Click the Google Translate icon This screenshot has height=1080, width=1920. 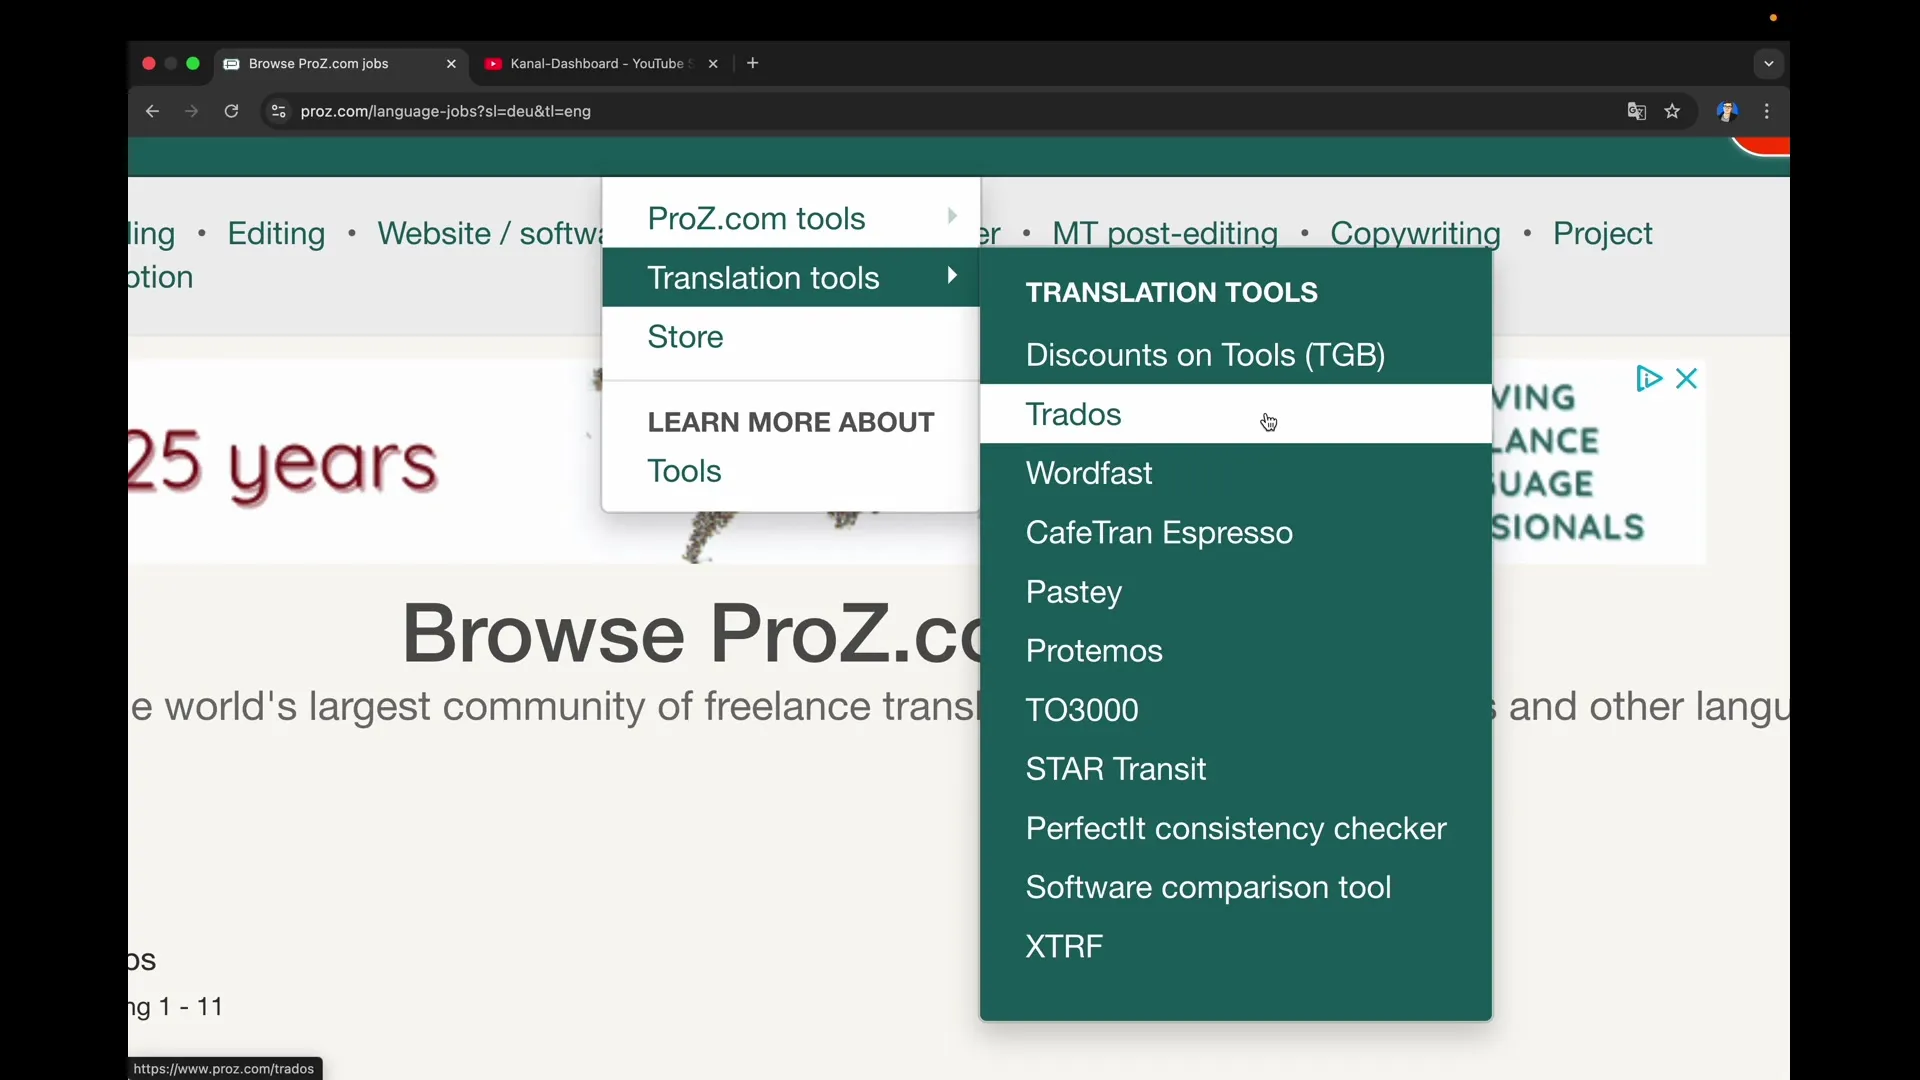1637,112
